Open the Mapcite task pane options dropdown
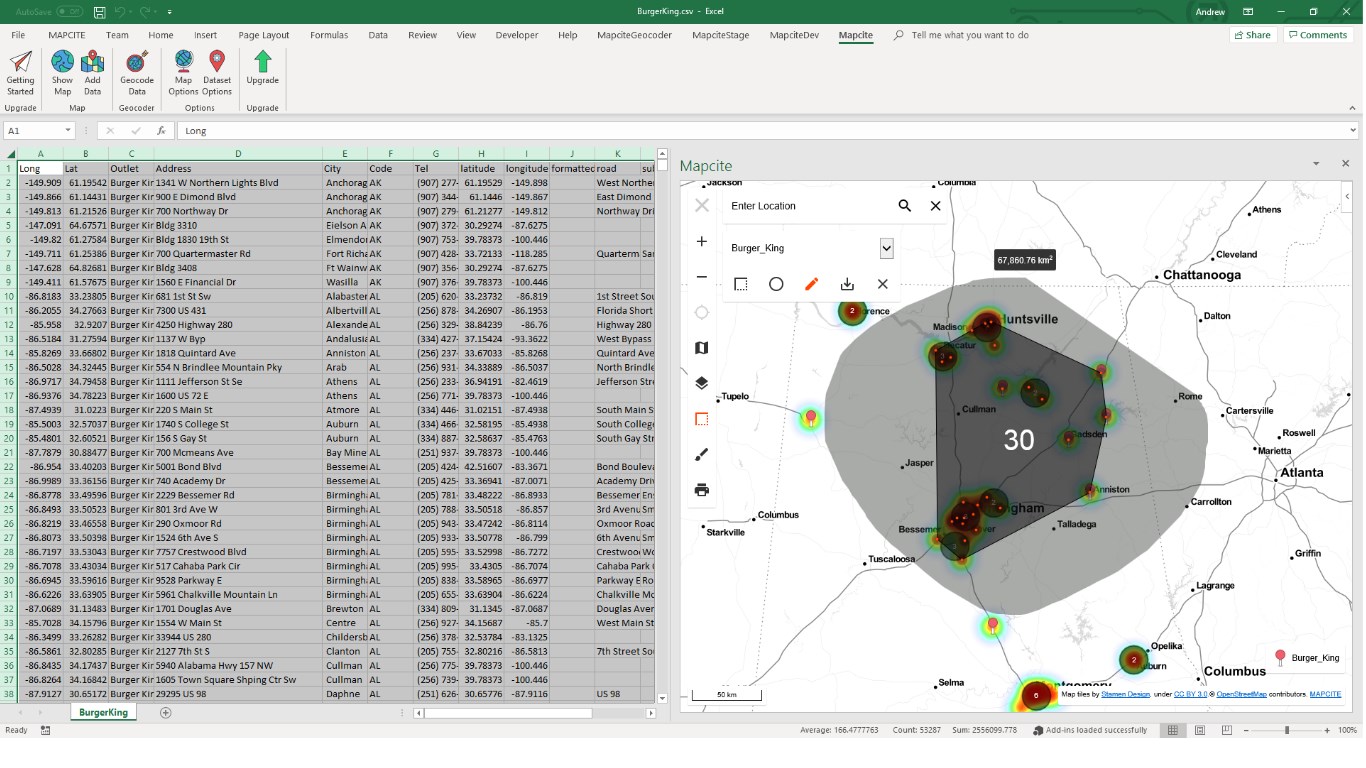This screenshot has width=1366, height=768. [1316, 163]
